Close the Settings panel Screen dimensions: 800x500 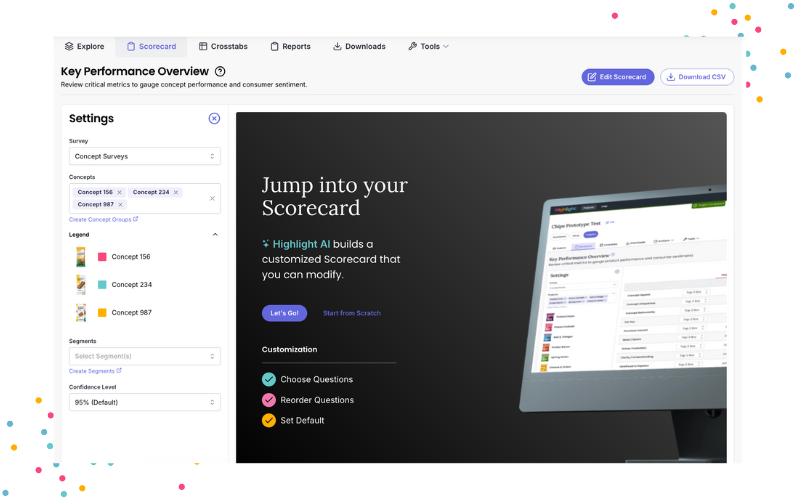click(x=214, y=118)
